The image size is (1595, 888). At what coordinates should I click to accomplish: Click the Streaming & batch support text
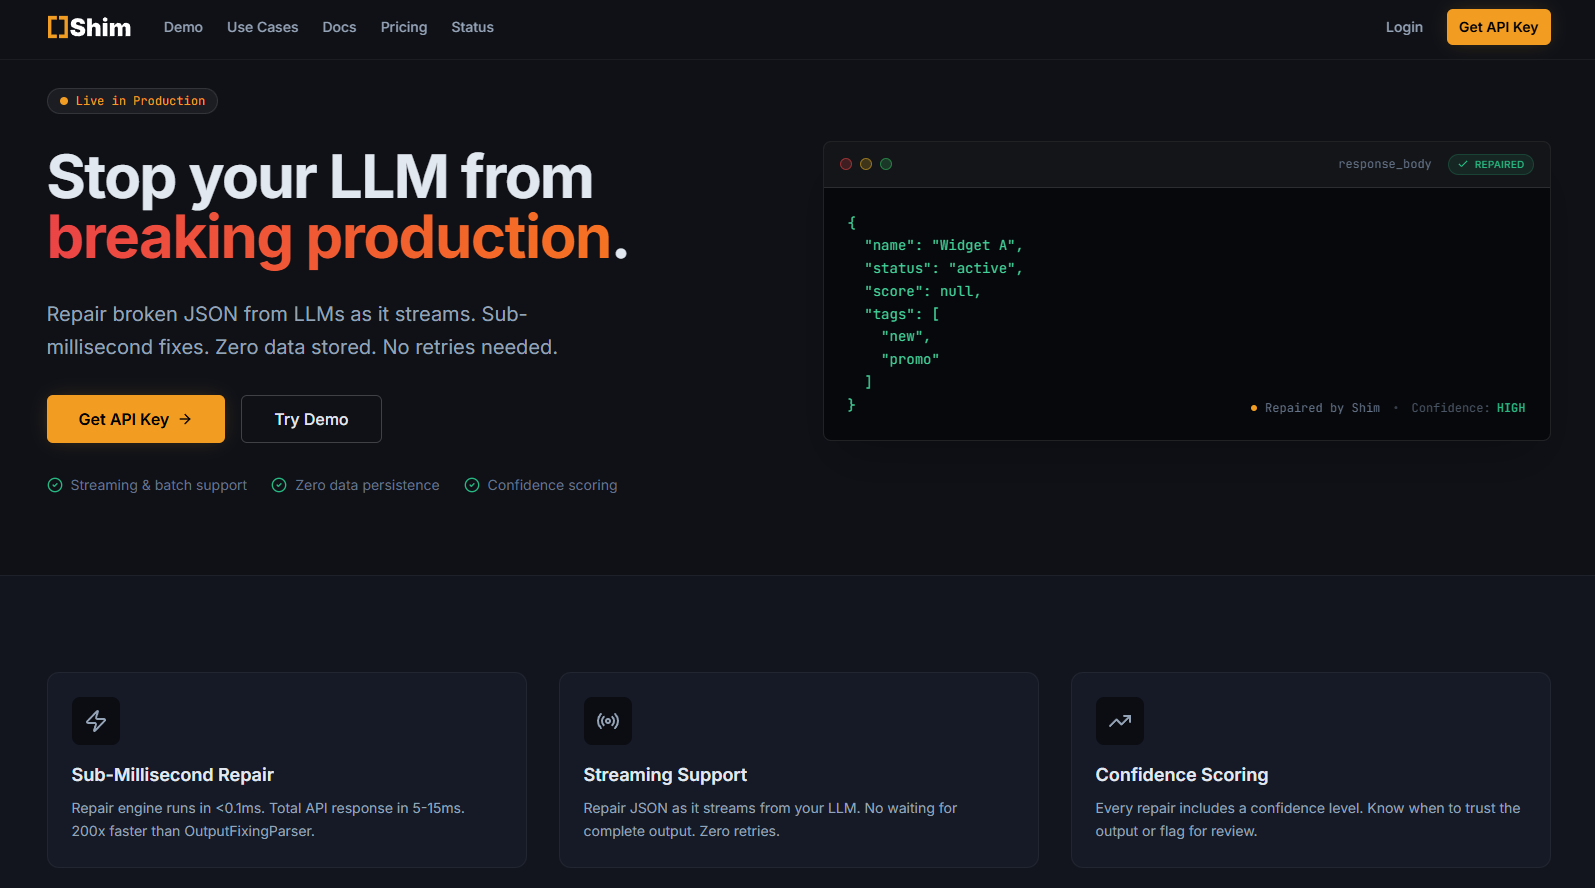(x=159, y=485)
